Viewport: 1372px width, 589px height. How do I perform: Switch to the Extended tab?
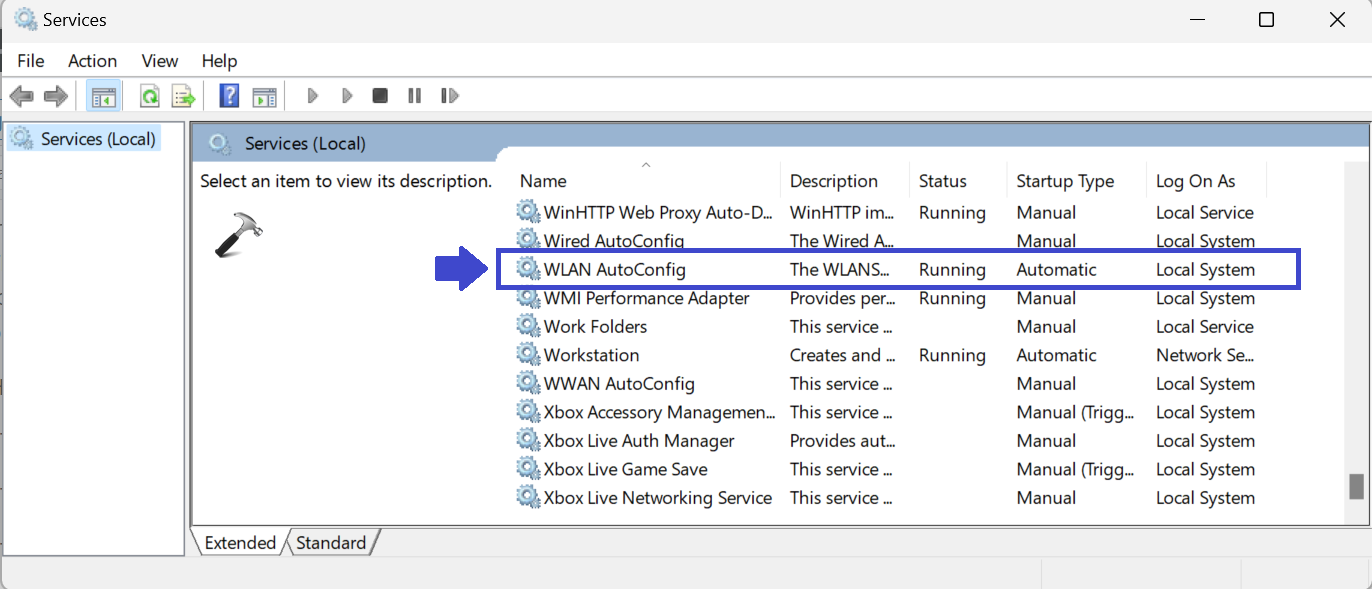[x=240, y=543]
